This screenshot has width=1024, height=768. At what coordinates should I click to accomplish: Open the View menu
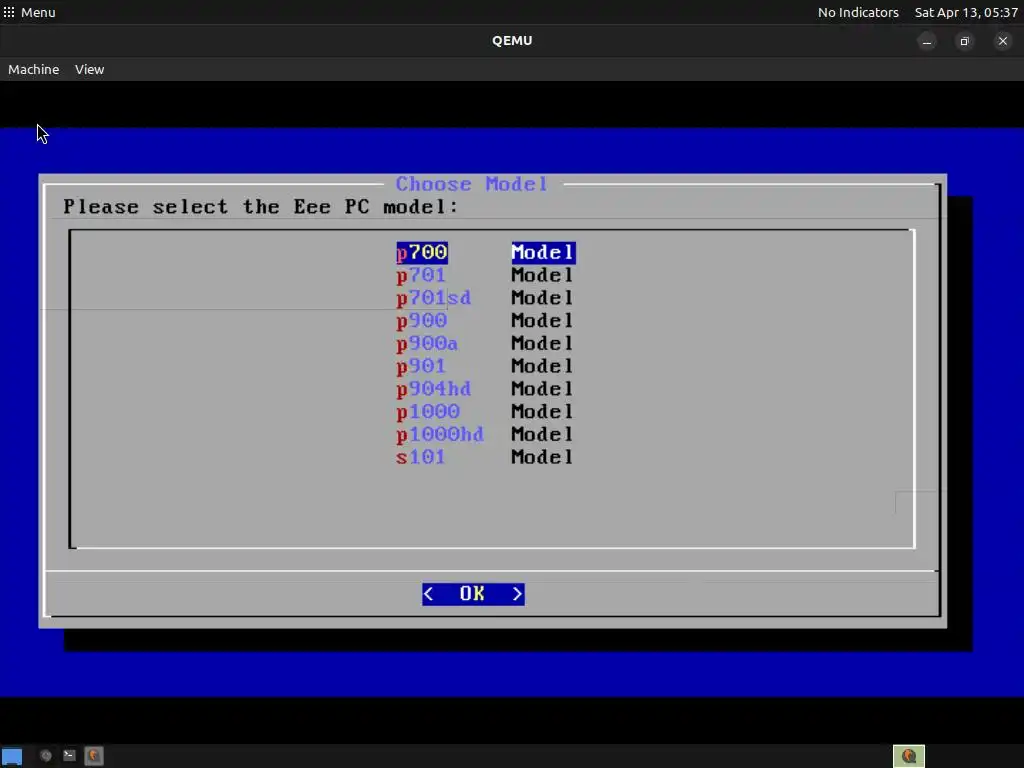click(89, 69)
